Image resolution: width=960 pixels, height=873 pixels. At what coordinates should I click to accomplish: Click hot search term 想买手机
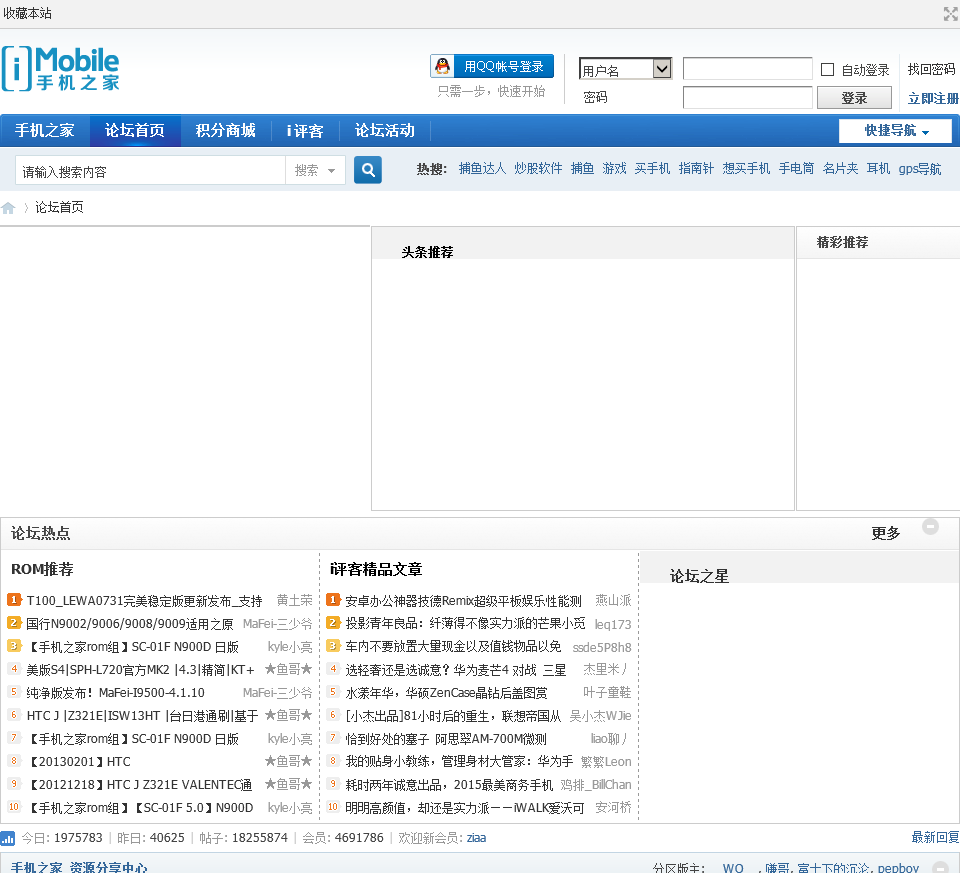(x=746, y=168)
